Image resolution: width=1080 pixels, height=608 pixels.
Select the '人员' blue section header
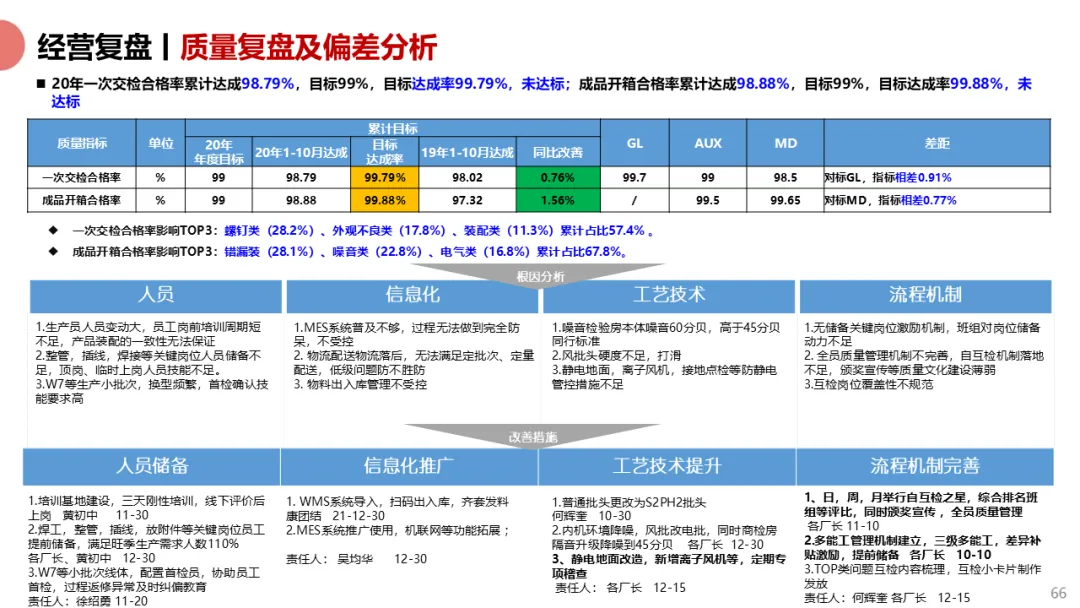click(x=156, y=295)
